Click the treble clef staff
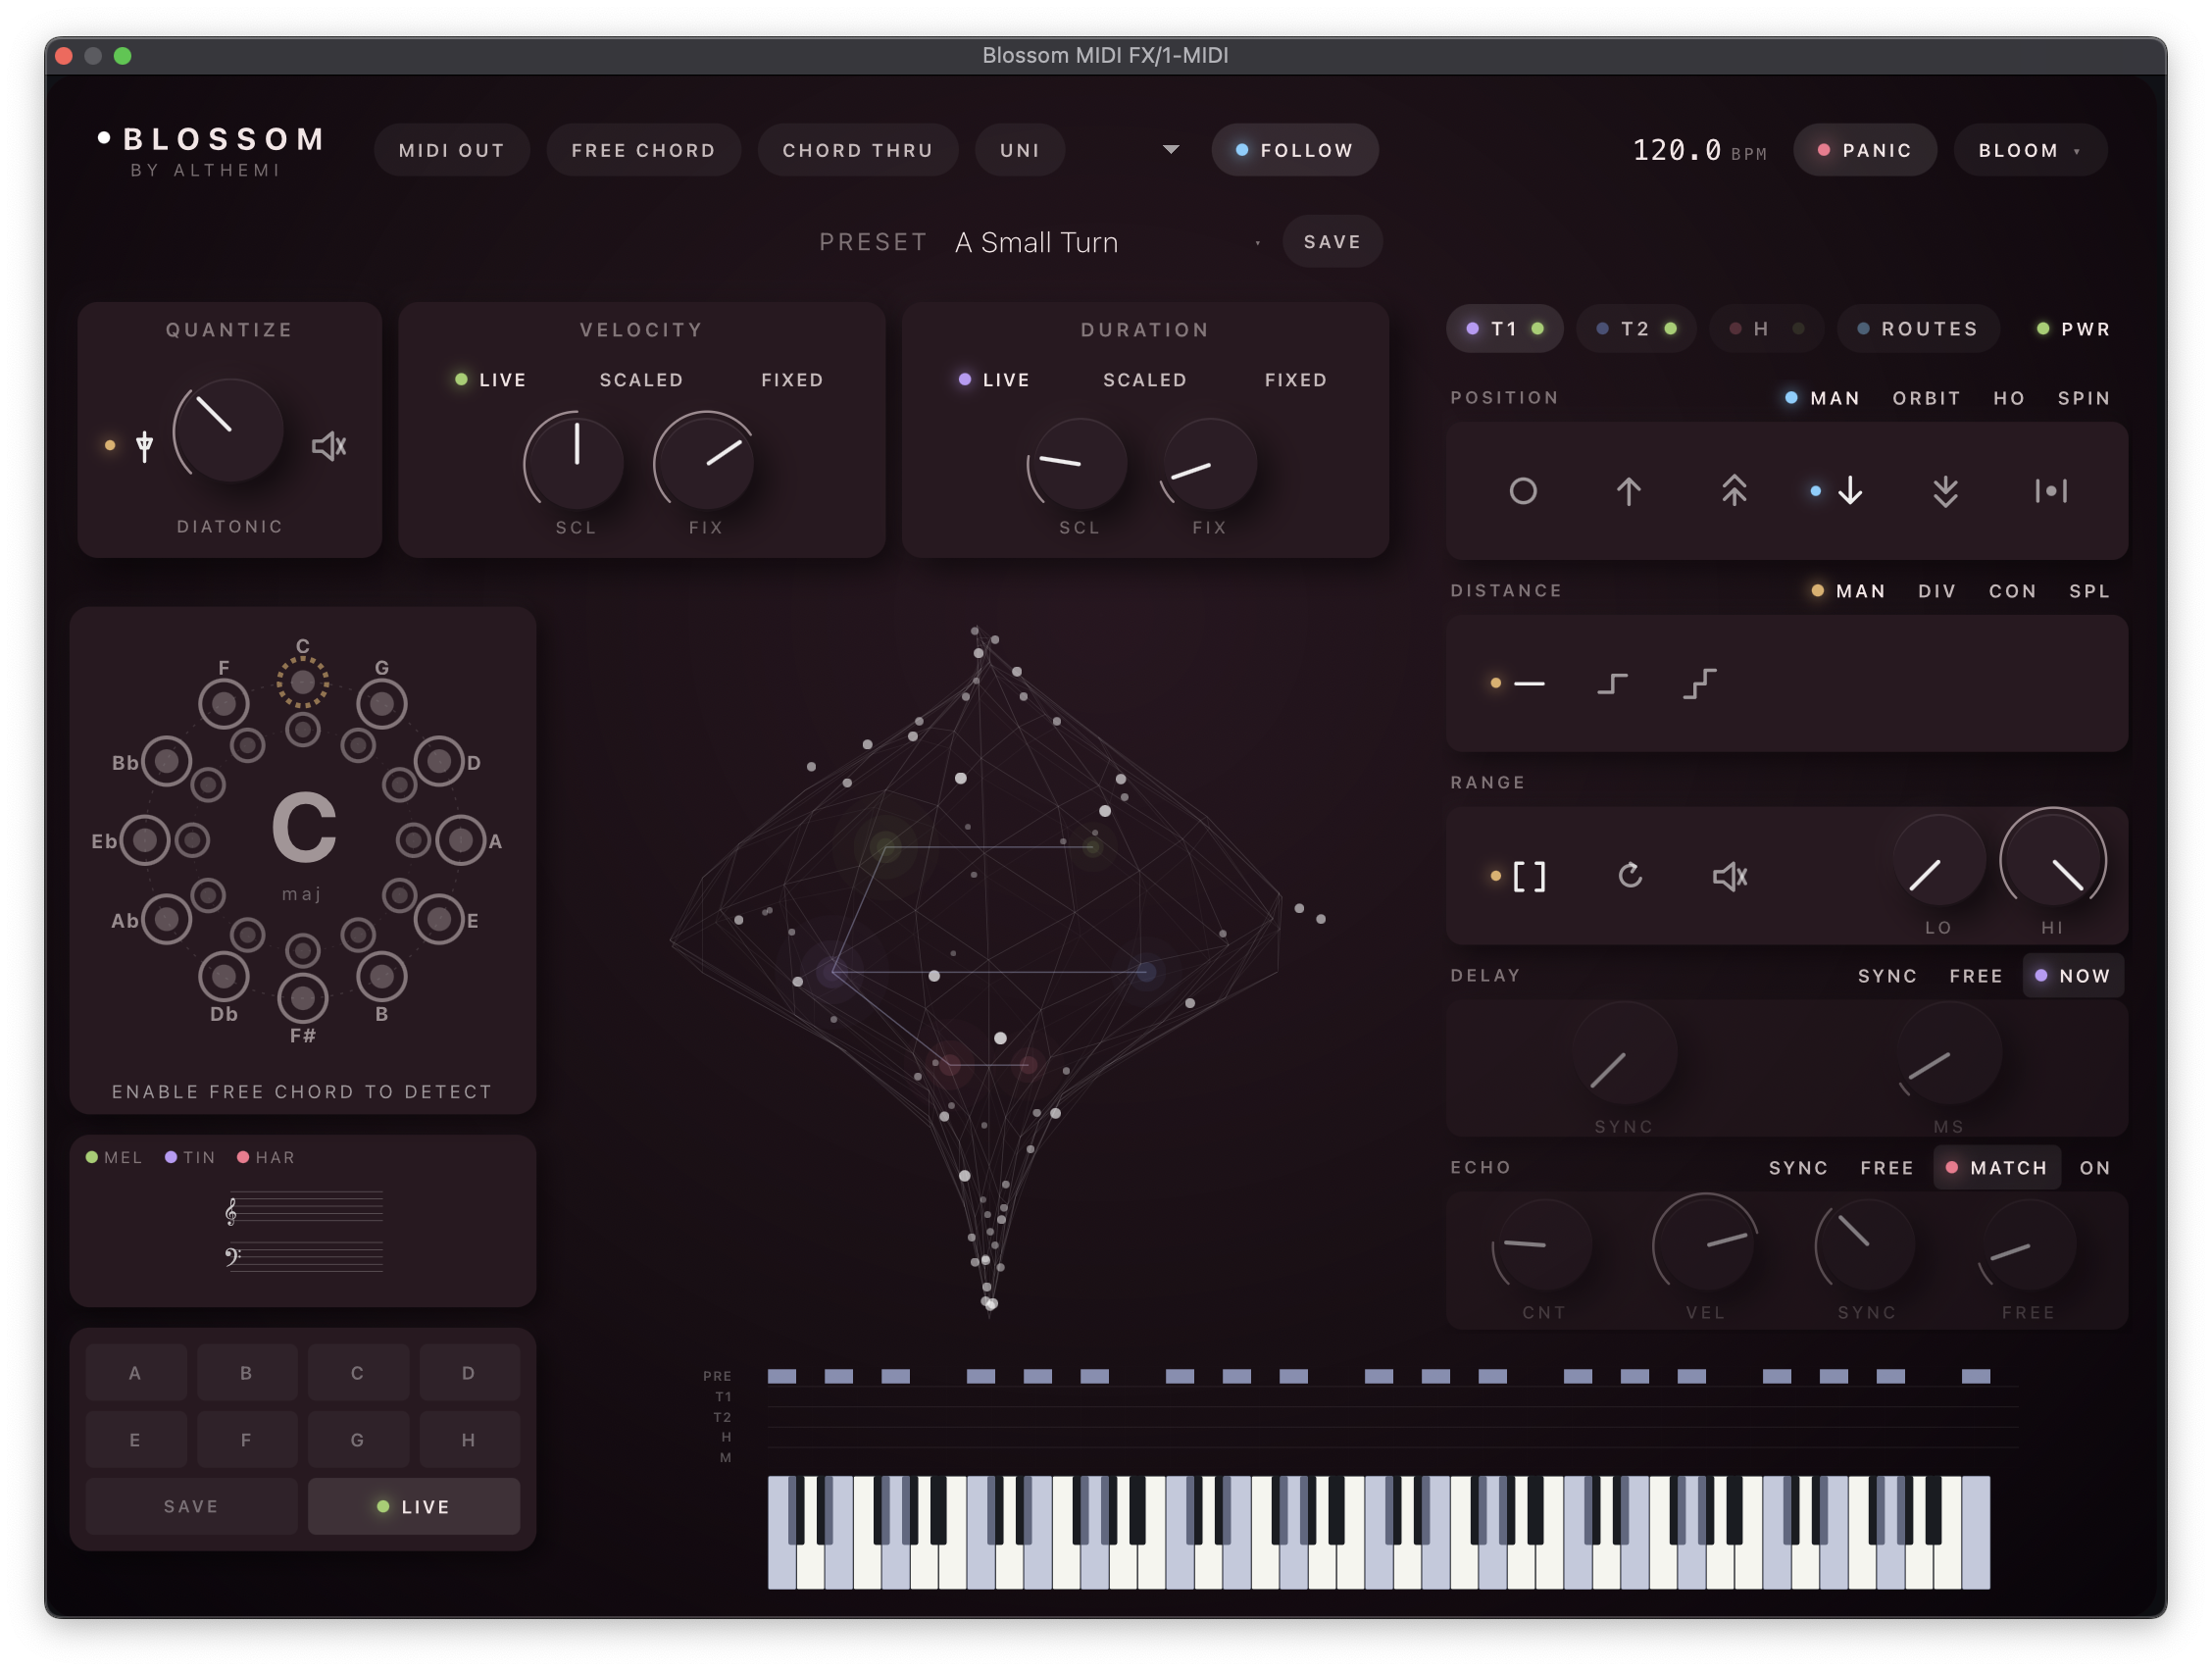This screenshot has height=1671, width=2212. click(x=304, y=1209)
